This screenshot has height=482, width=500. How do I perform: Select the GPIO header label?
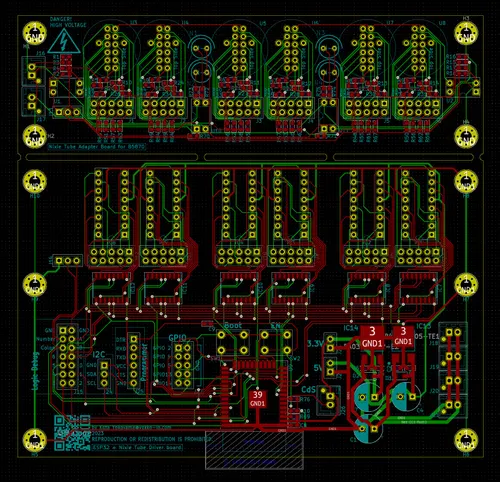click(177, 338)
